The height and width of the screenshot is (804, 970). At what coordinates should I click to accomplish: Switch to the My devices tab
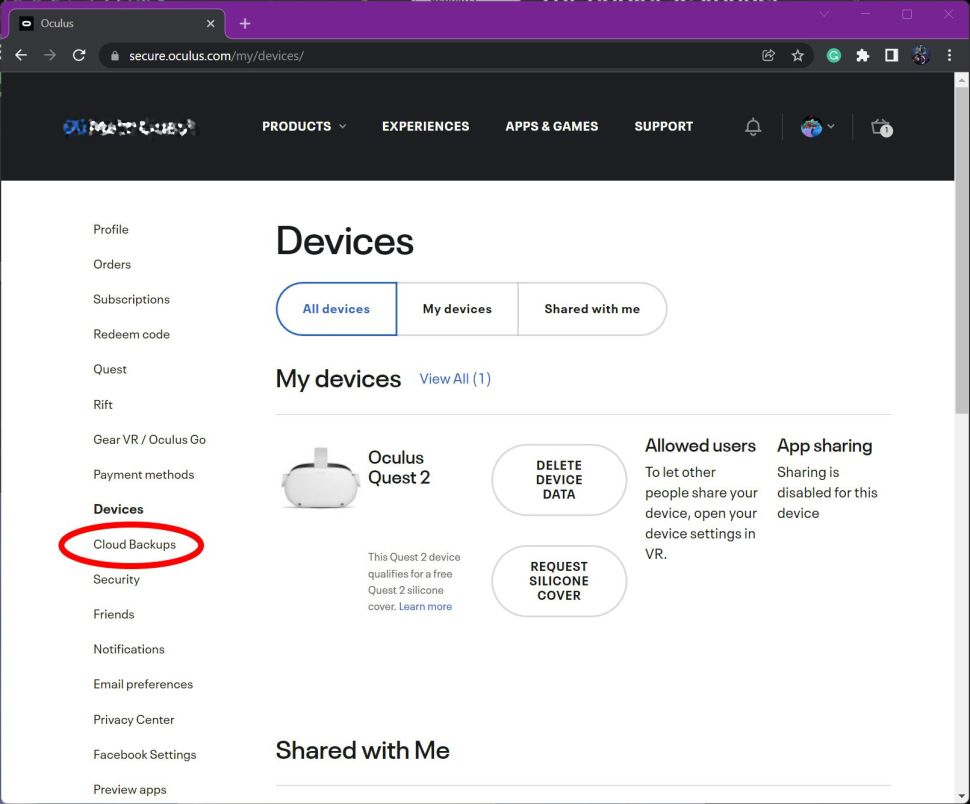[457, 309]
